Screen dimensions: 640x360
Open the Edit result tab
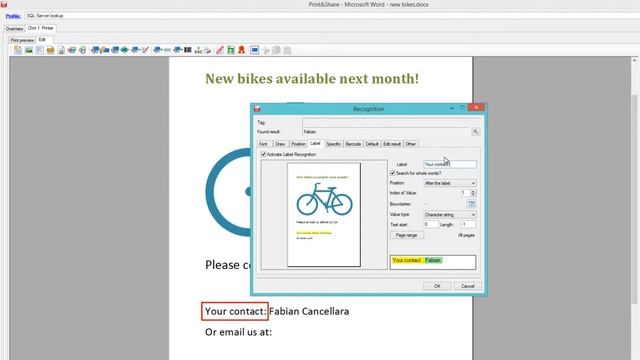(x=392, y=144)
